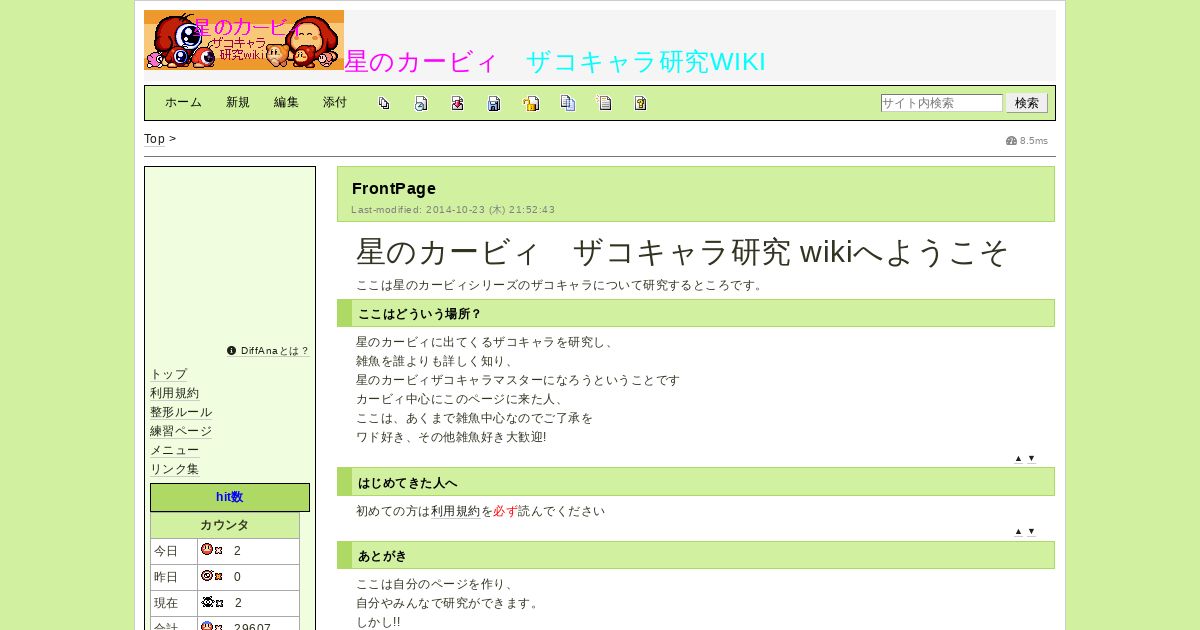Screen dimensions: 1200x630
Task: Open 添付 in the navigation bar
Action: [335, 102]
